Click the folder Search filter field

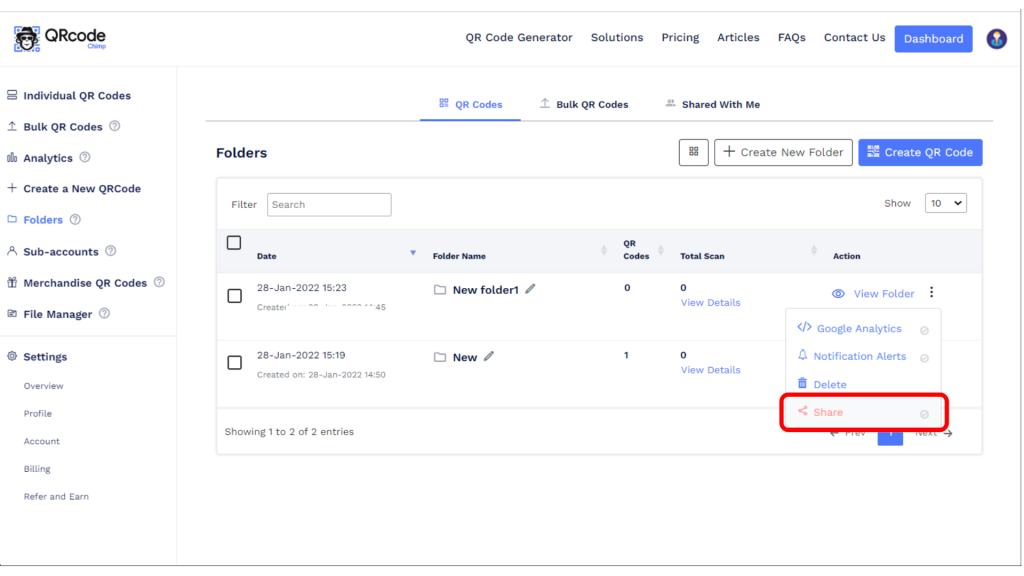329,204
